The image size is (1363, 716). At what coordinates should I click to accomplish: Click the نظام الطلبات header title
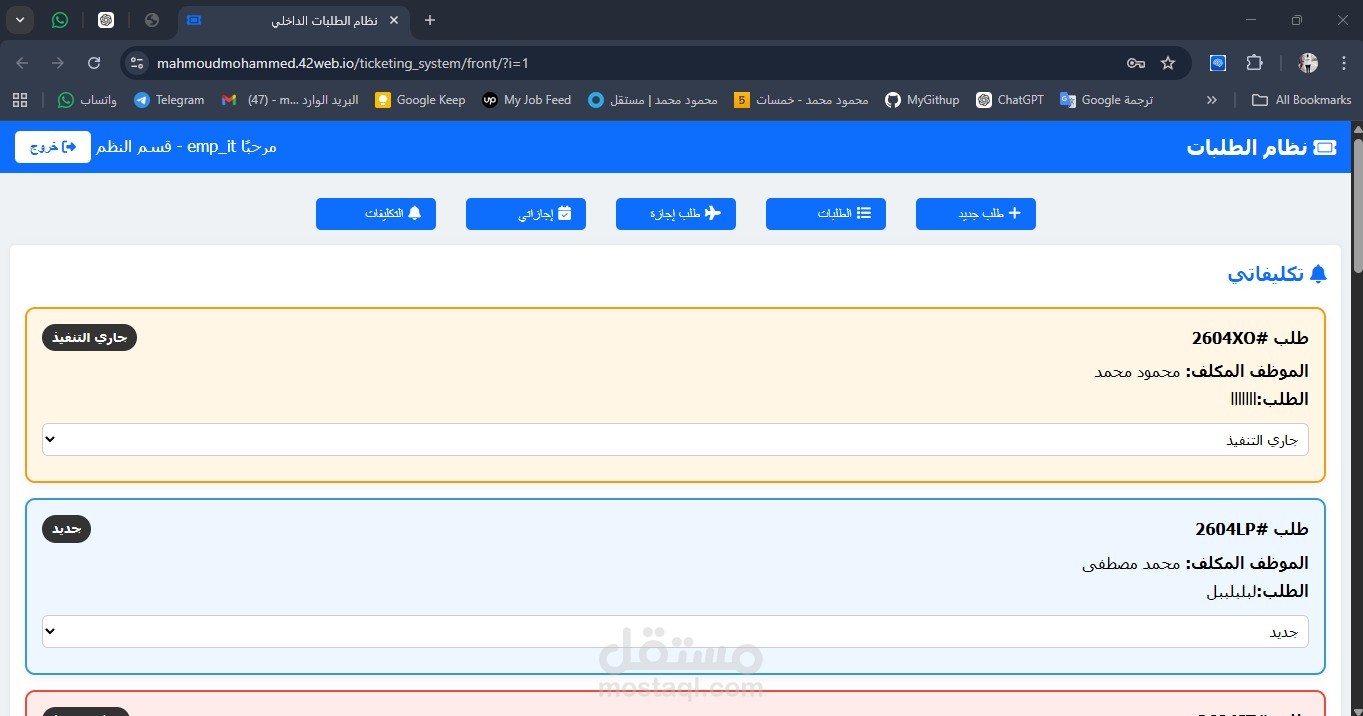tap(1262, 147)
